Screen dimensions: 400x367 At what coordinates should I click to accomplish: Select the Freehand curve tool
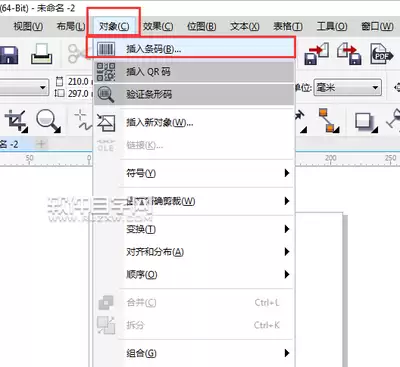(x=82, y=121)
